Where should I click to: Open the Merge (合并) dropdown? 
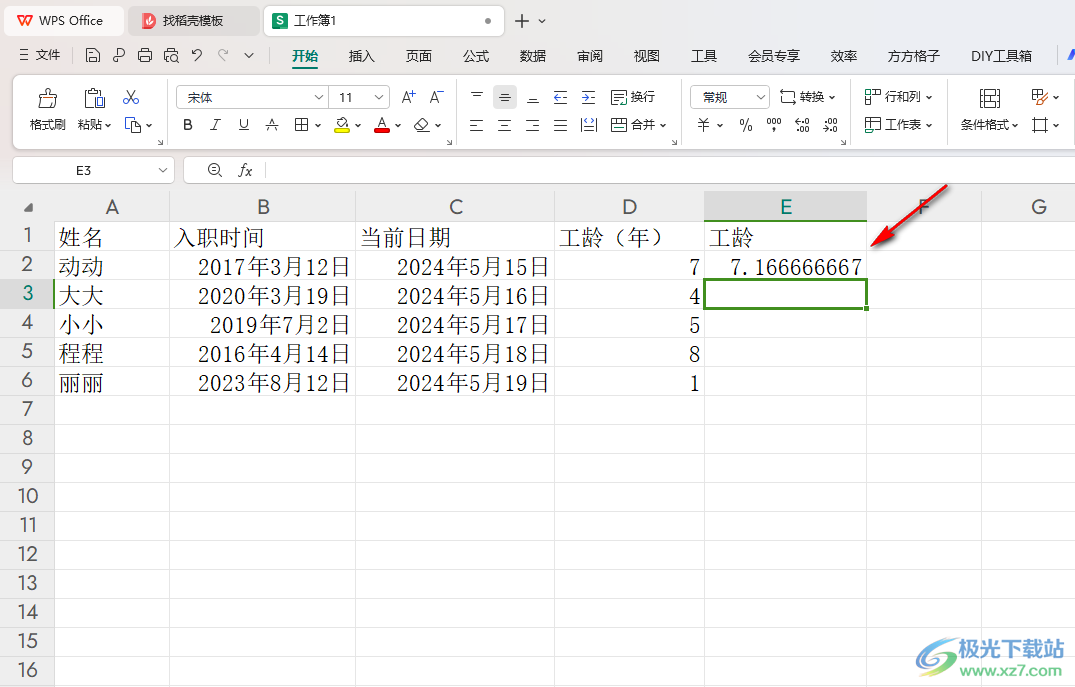coord(663,125)
